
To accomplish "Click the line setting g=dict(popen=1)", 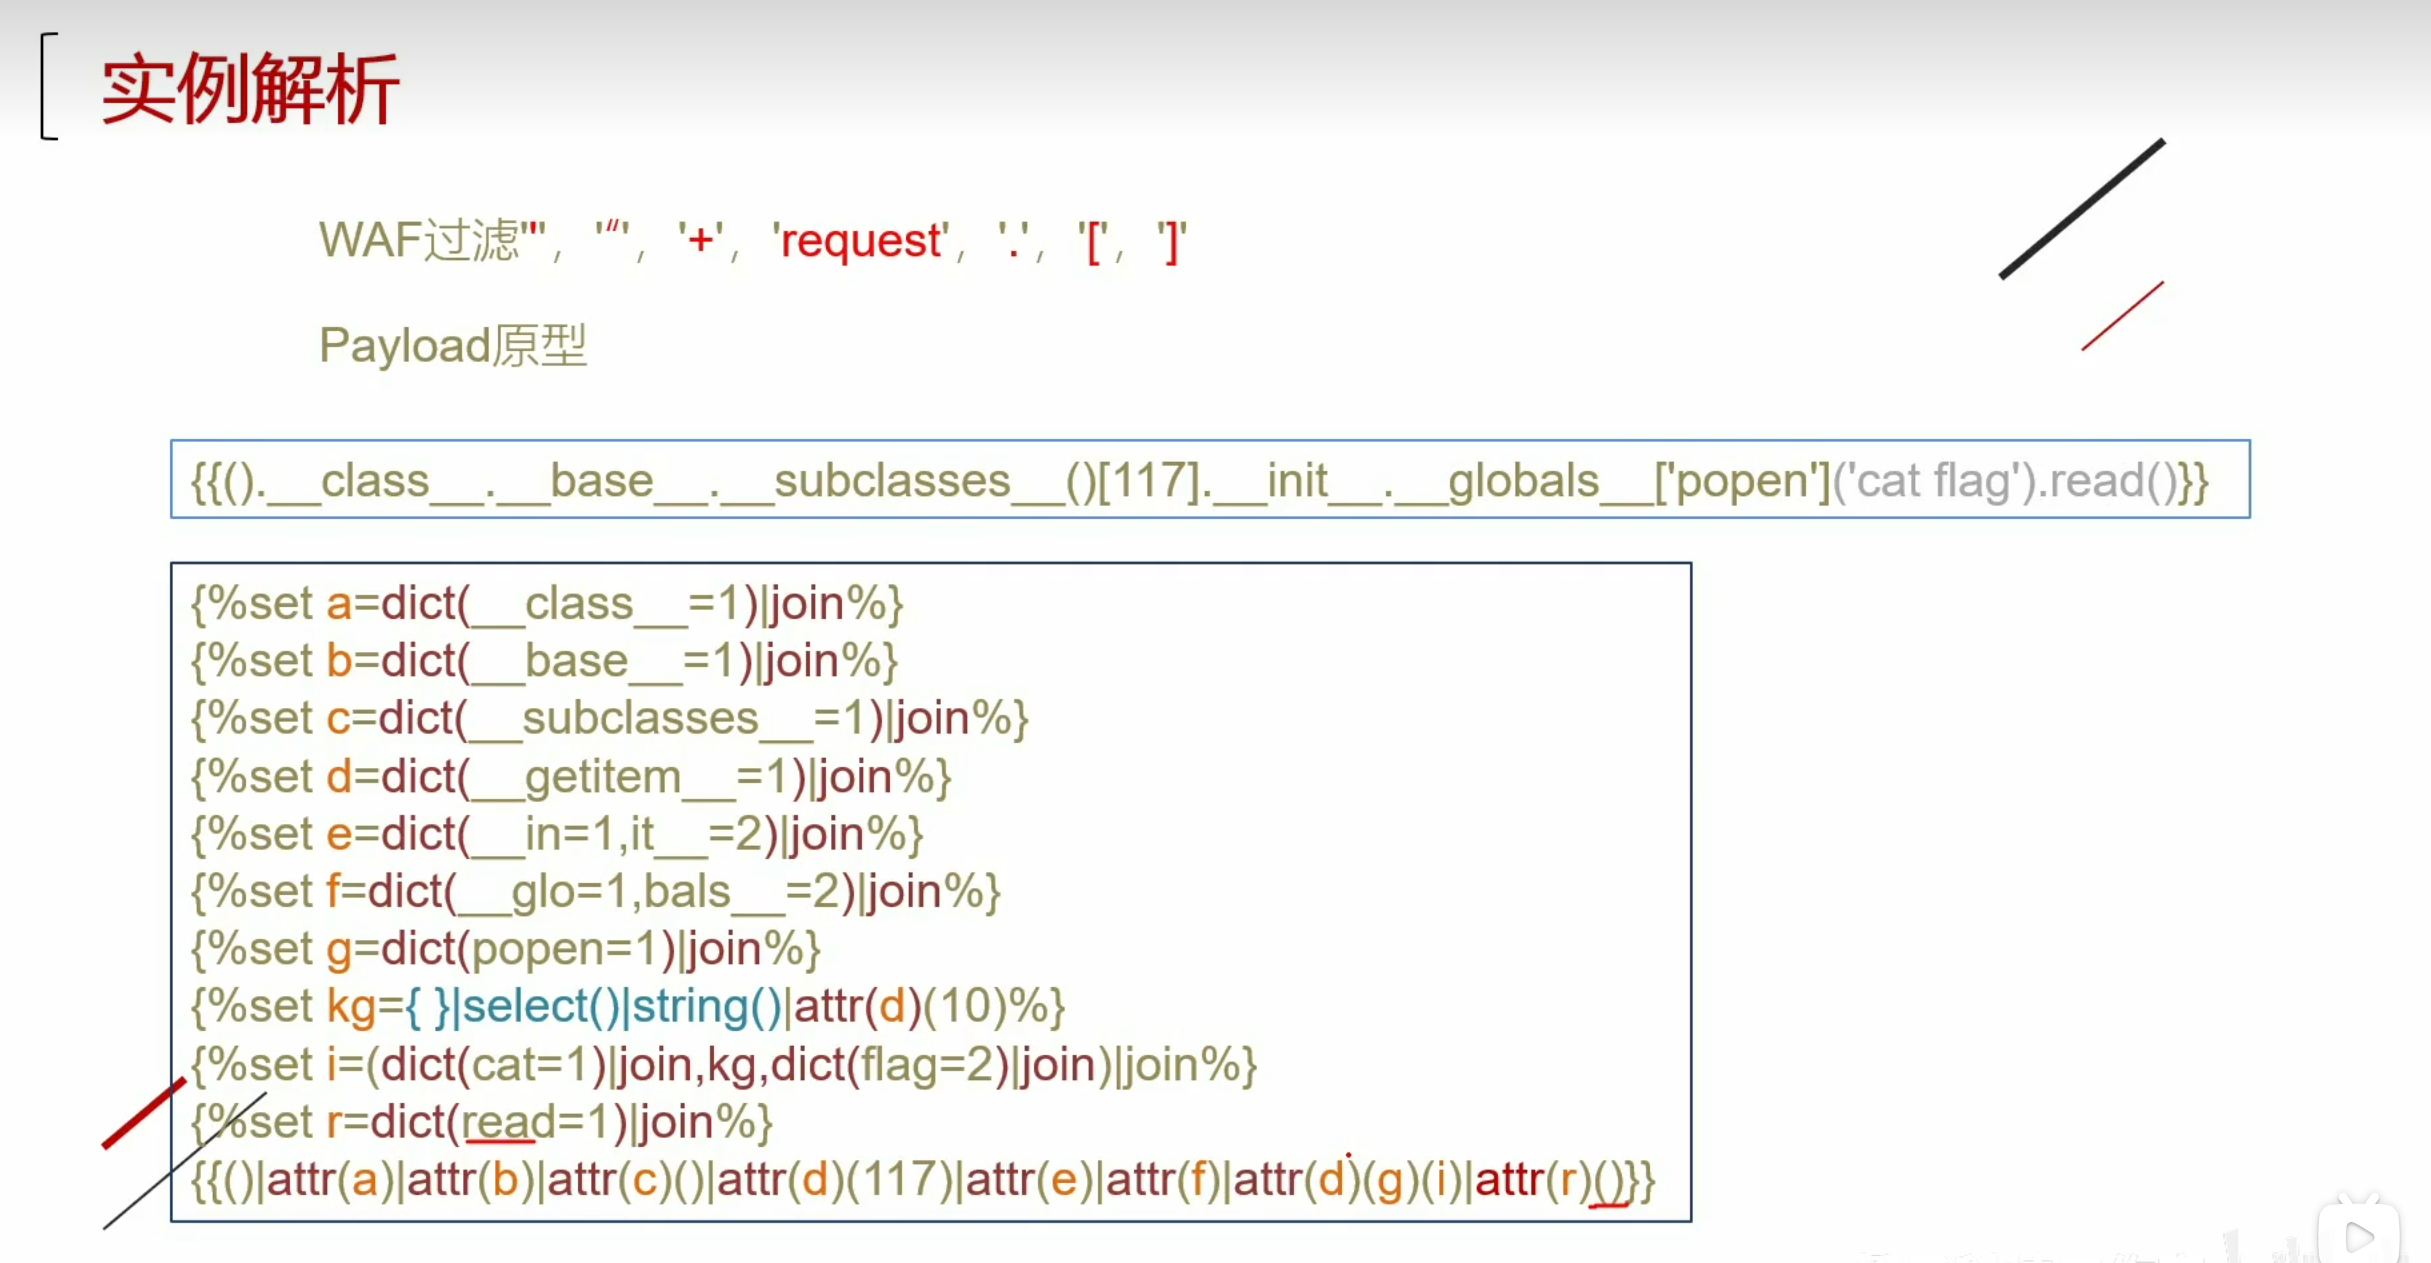I will coord(505,949).
